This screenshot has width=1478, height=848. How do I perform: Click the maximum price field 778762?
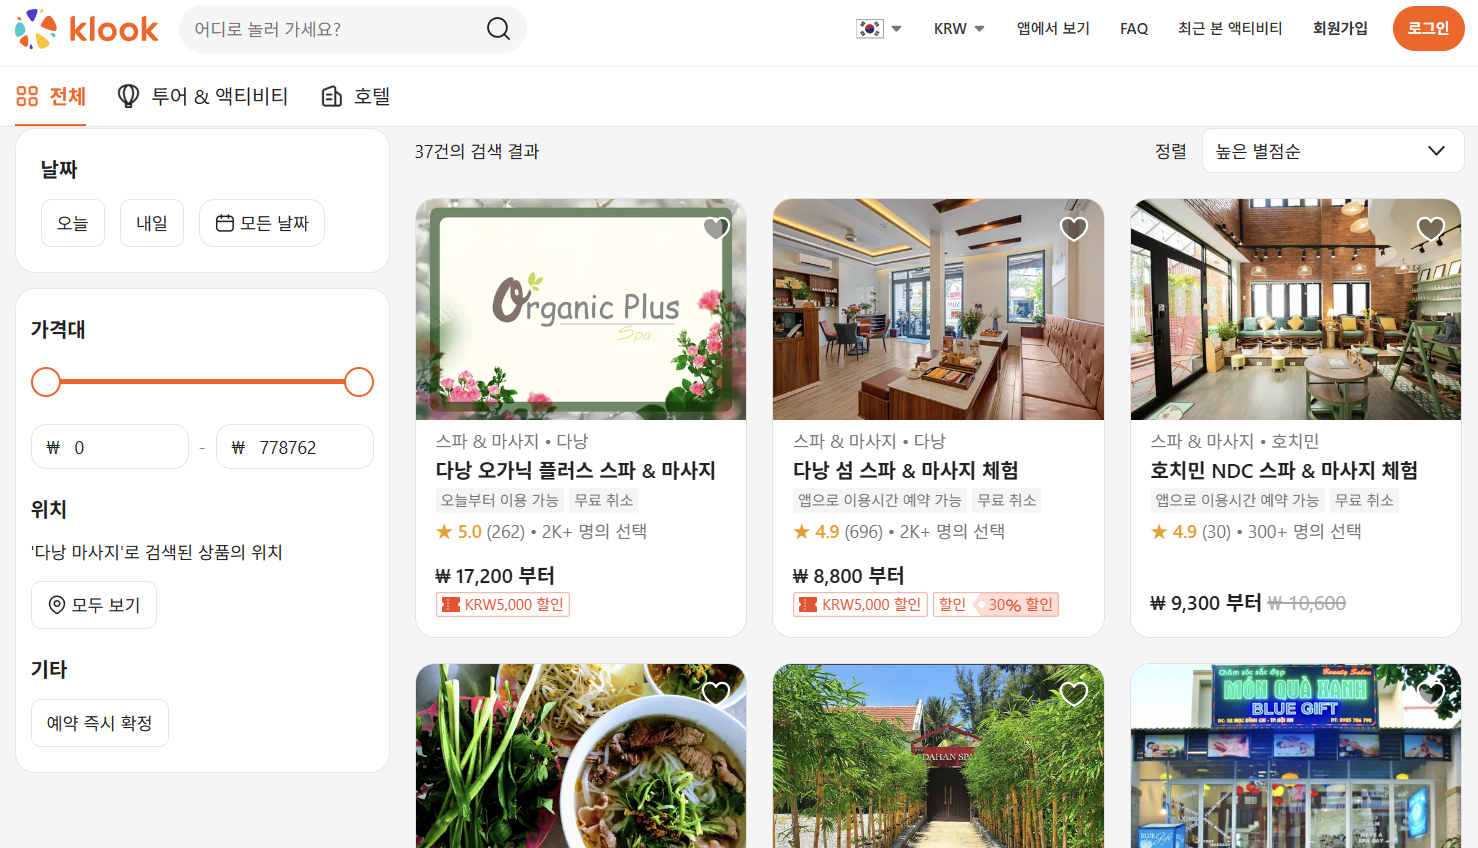pyautogui.click(x=295, y=447)
